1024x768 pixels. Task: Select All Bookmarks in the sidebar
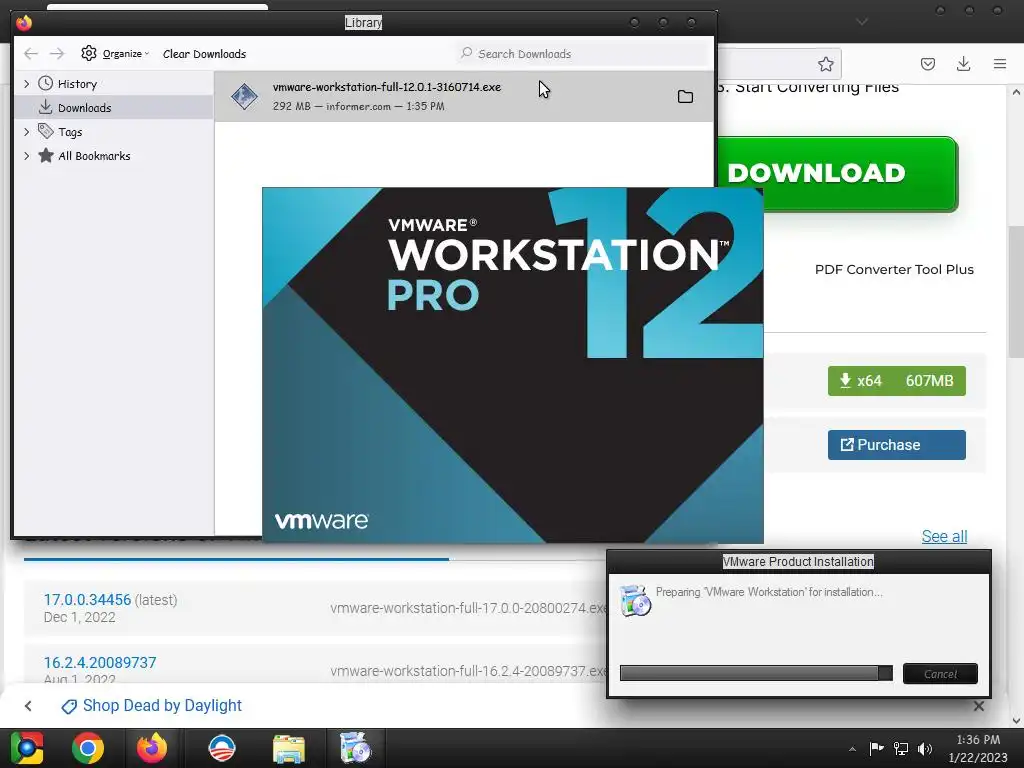click(x=94, y=156)
